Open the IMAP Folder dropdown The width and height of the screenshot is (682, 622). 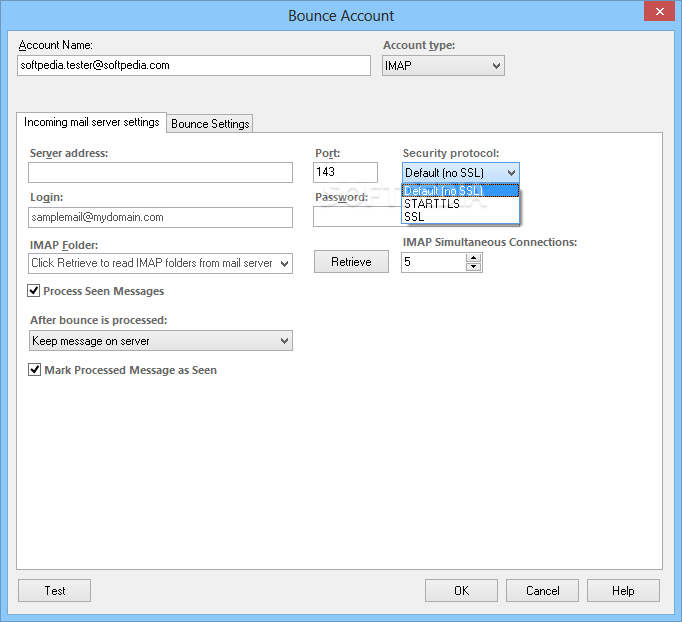pyautogui.click(x=160, y=263)
